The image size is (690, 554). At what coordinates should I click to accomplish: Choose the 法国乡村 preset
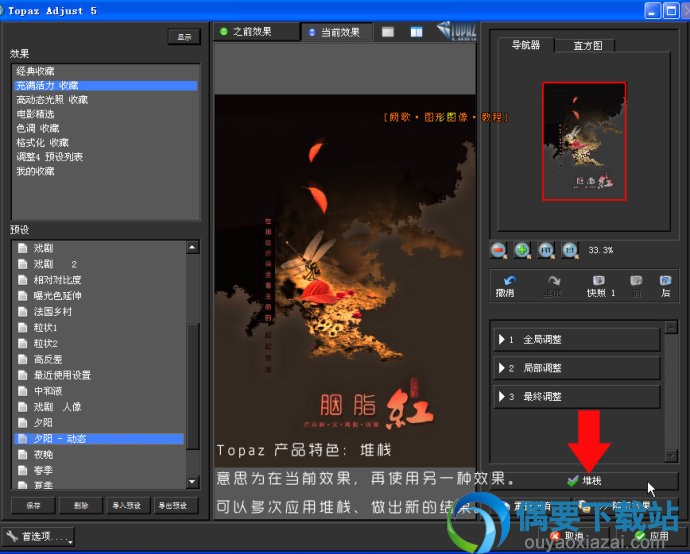[99, 312]
